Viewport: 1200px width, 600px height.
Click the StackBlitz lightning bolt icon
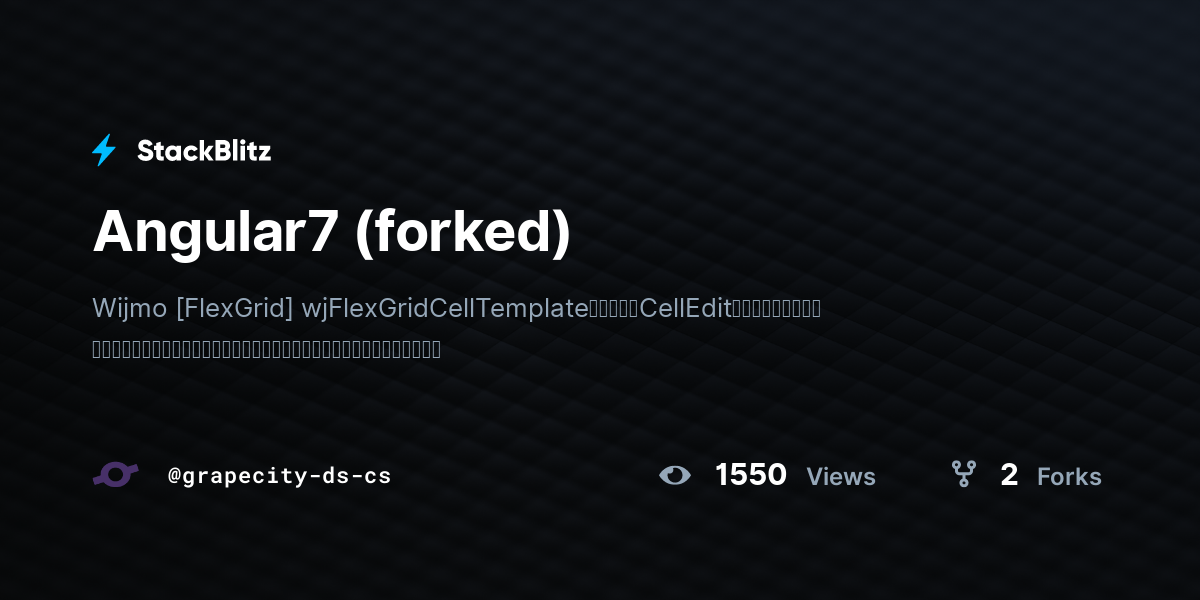[104, 151]
